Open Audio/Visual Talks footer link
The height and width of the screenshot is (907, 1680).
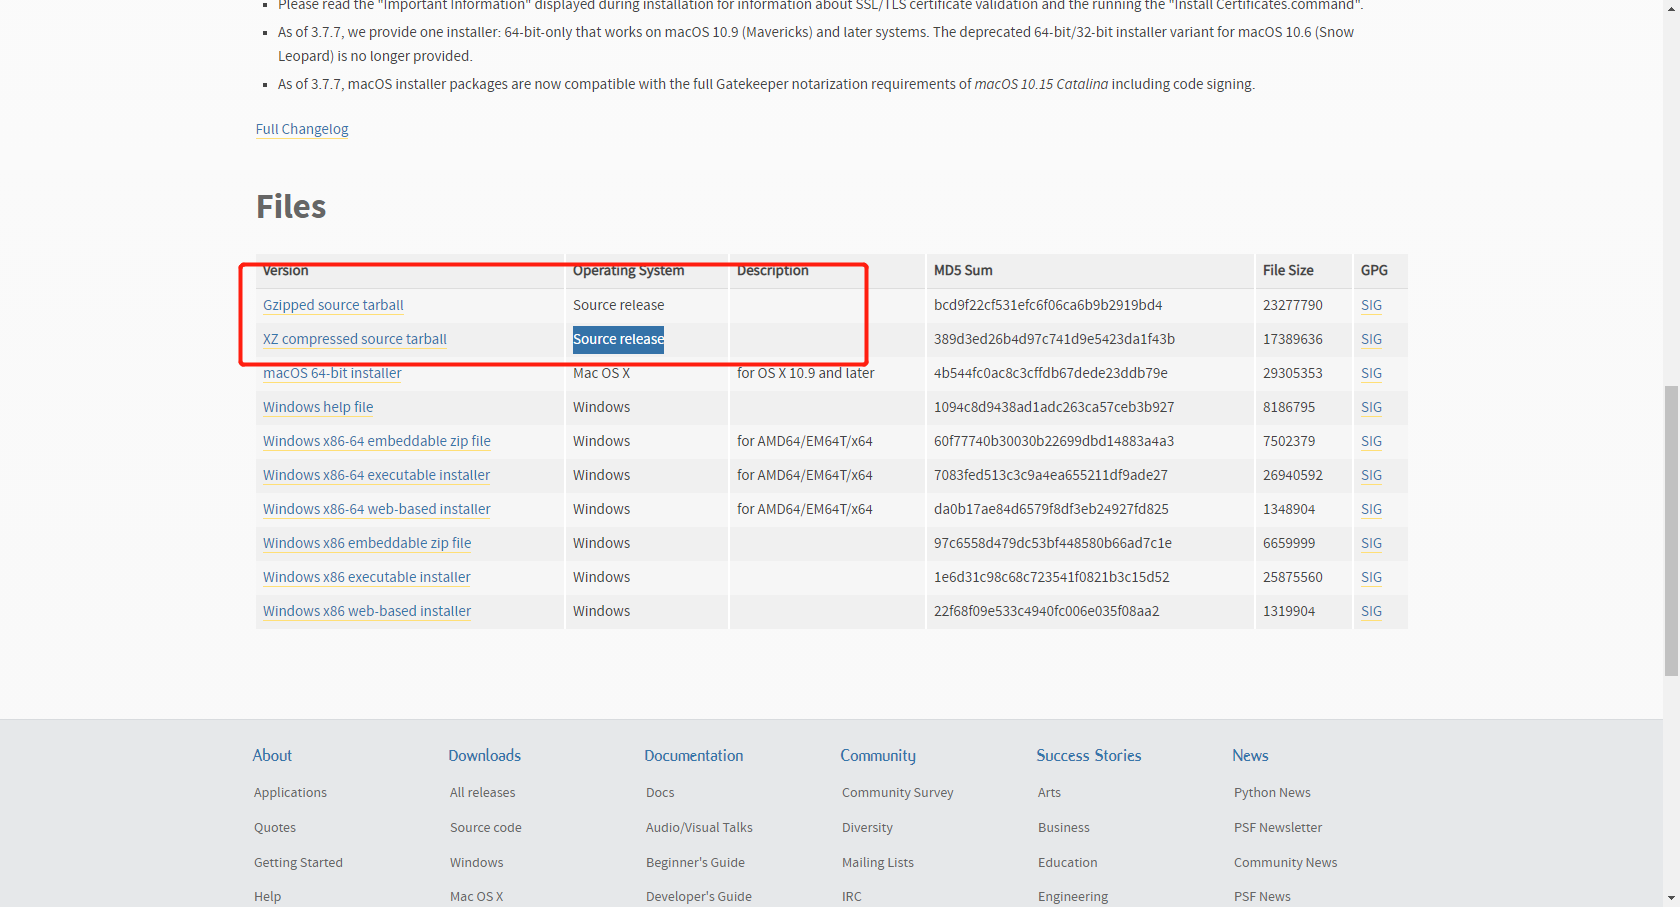(699, 827)
